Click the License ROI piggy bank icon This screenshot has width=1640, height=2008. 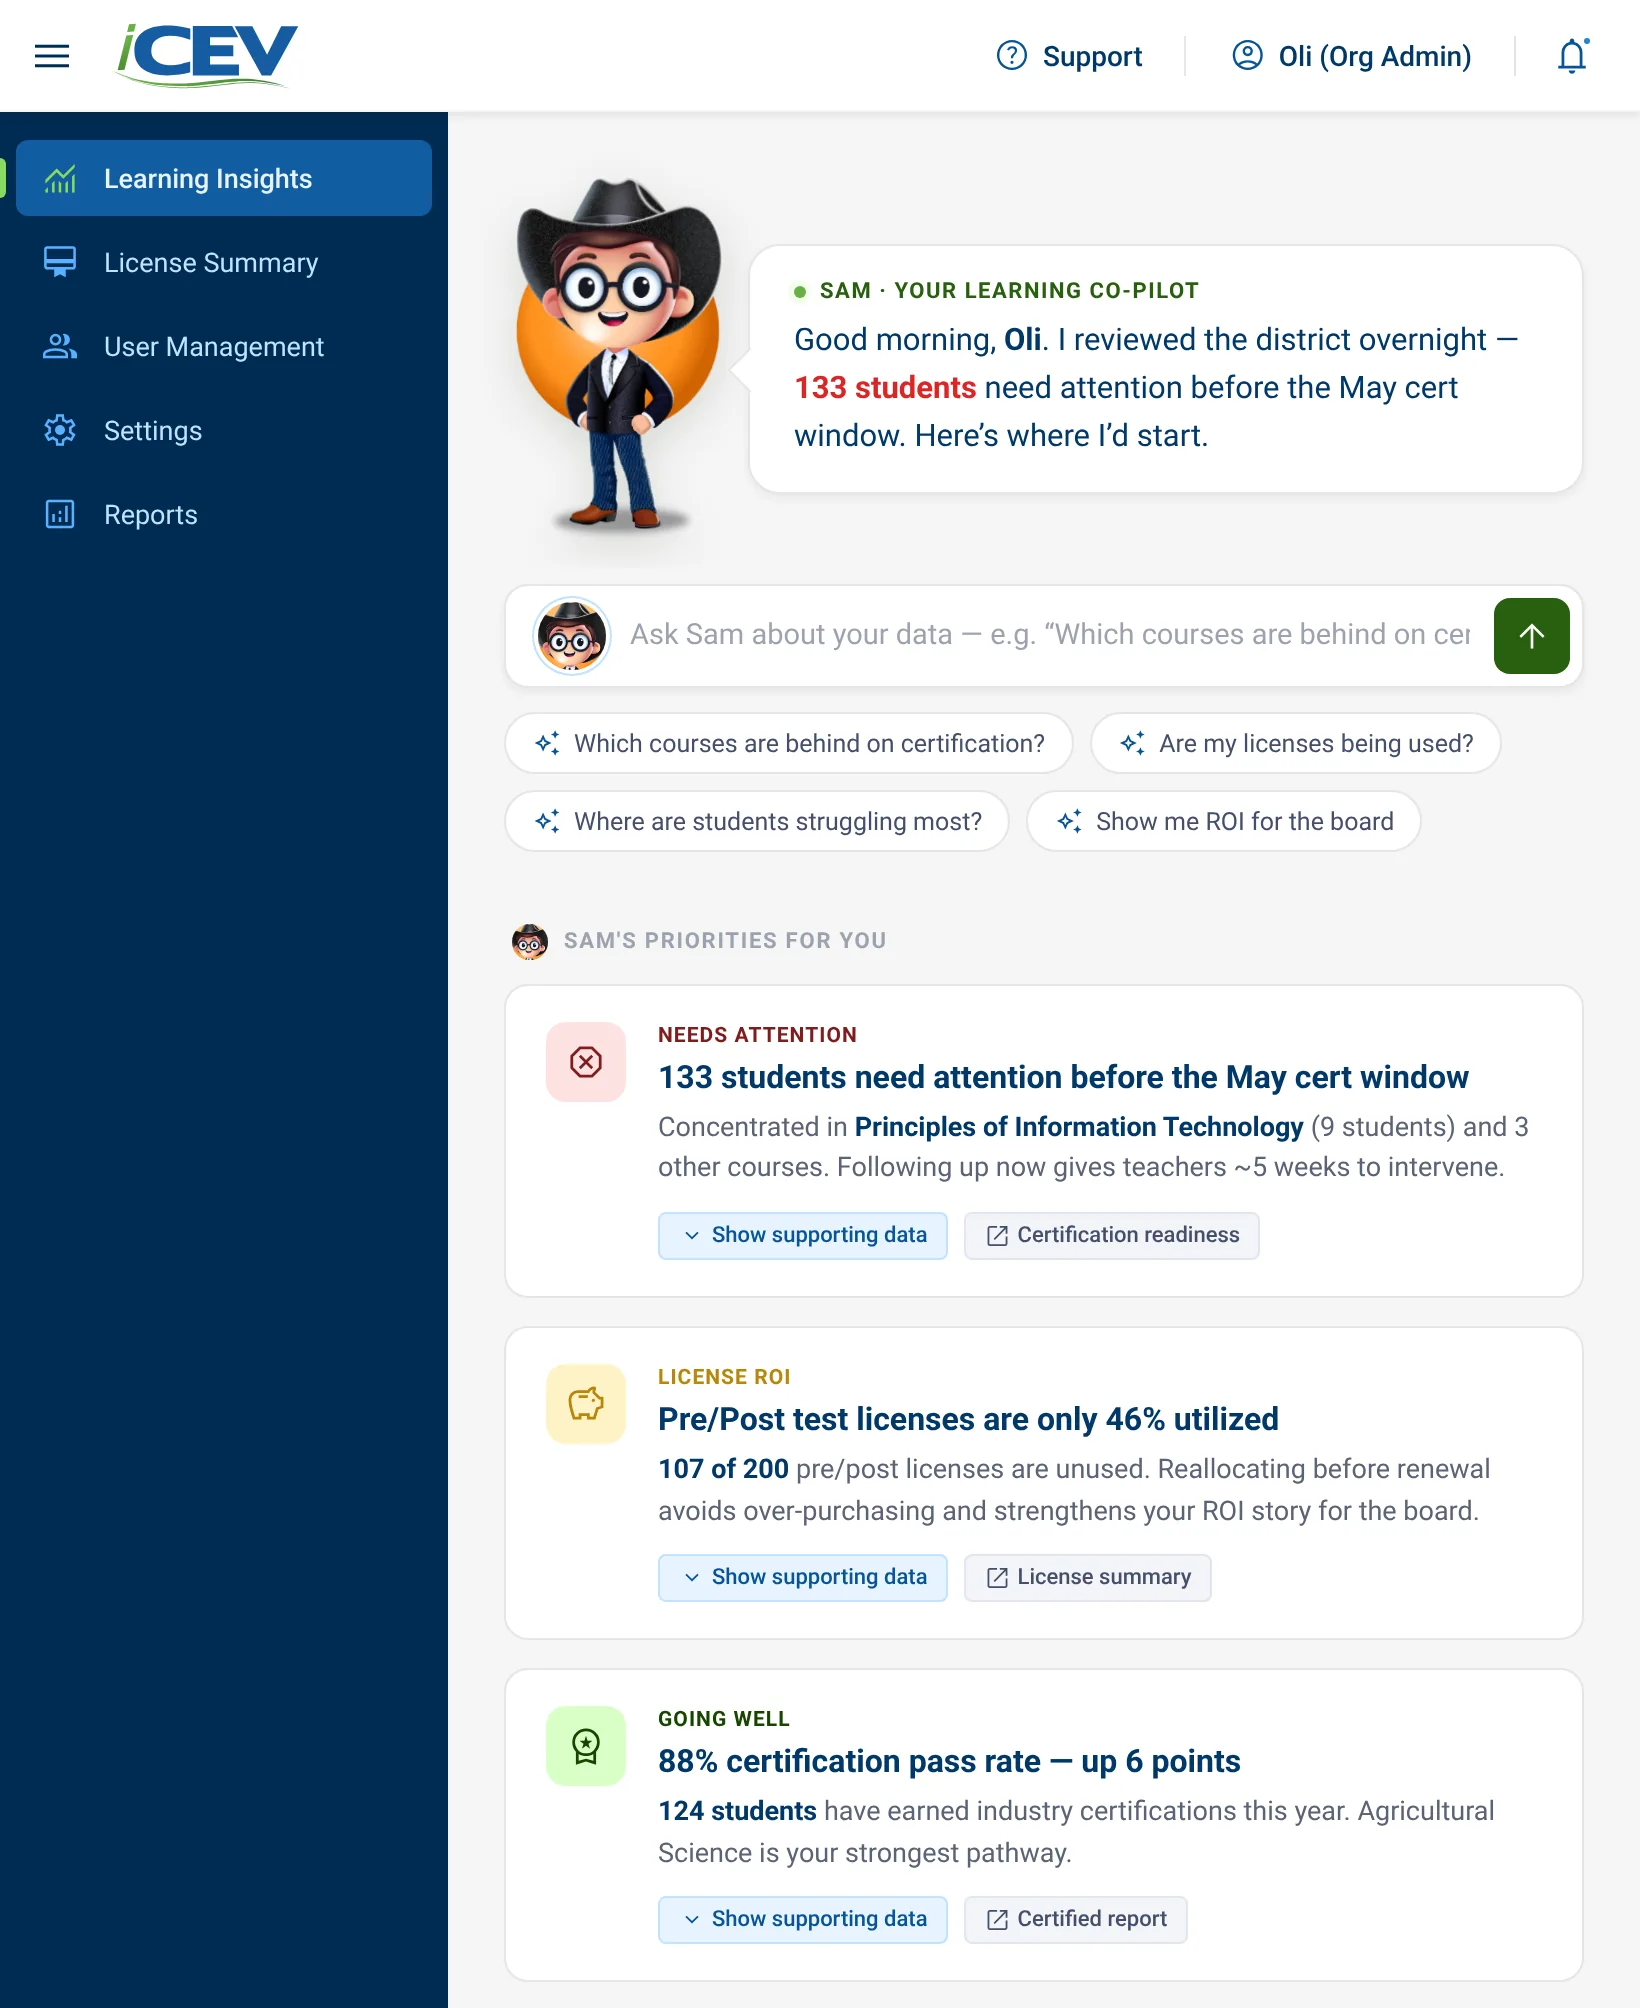pos(586,1404)
